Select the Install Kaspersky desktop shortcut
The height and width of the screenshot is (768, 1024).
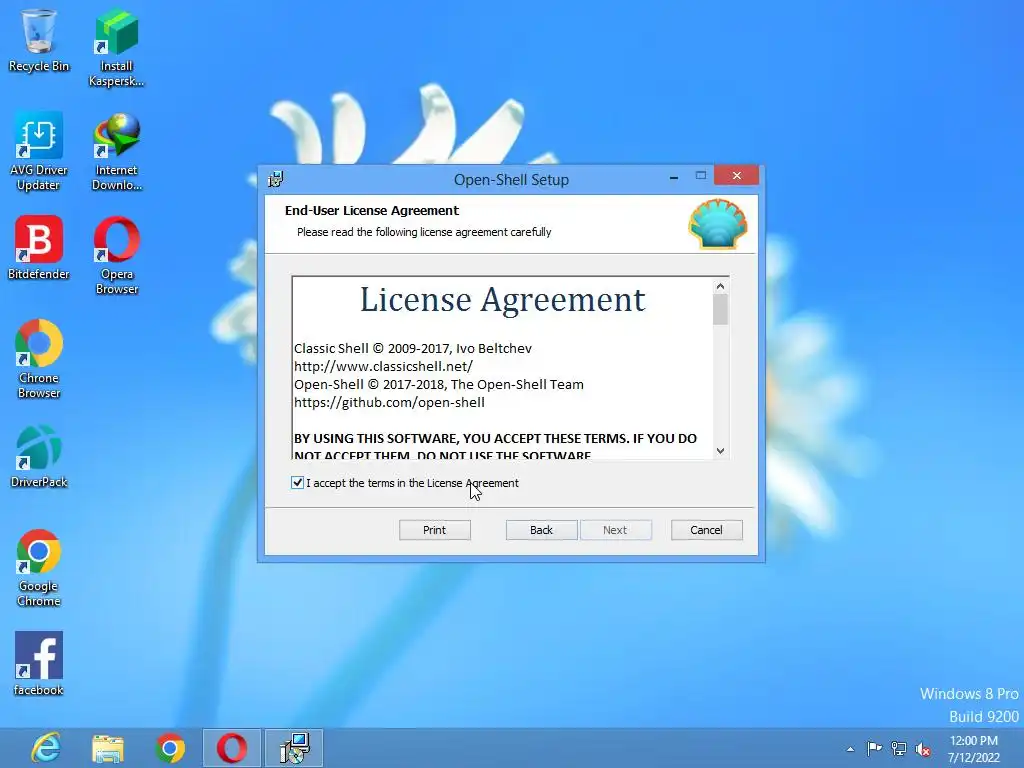[x=116, y=47]
